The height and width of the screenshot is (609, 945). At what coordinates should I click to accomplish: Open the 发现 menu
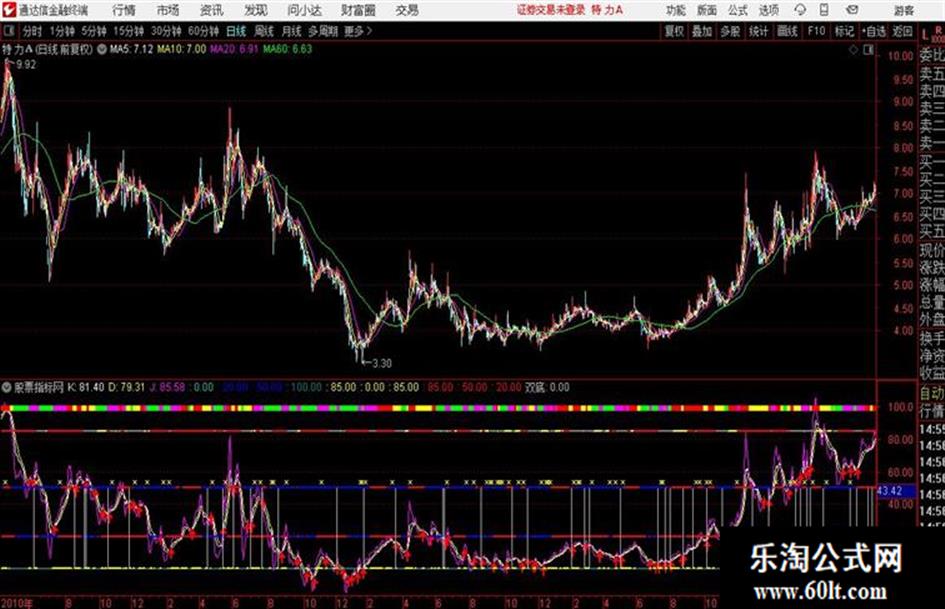pyautogui.click(x=256, y=10)
